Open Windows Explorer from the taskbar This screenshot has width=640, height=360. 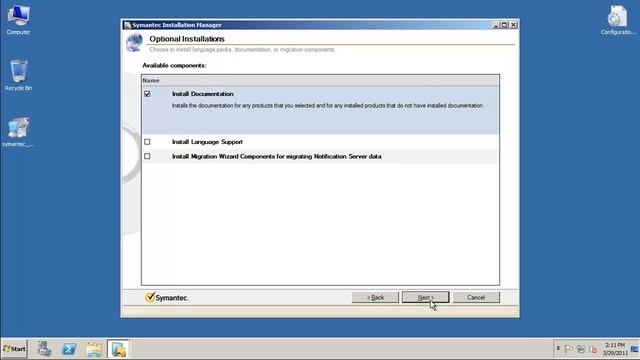coord(94,349)
